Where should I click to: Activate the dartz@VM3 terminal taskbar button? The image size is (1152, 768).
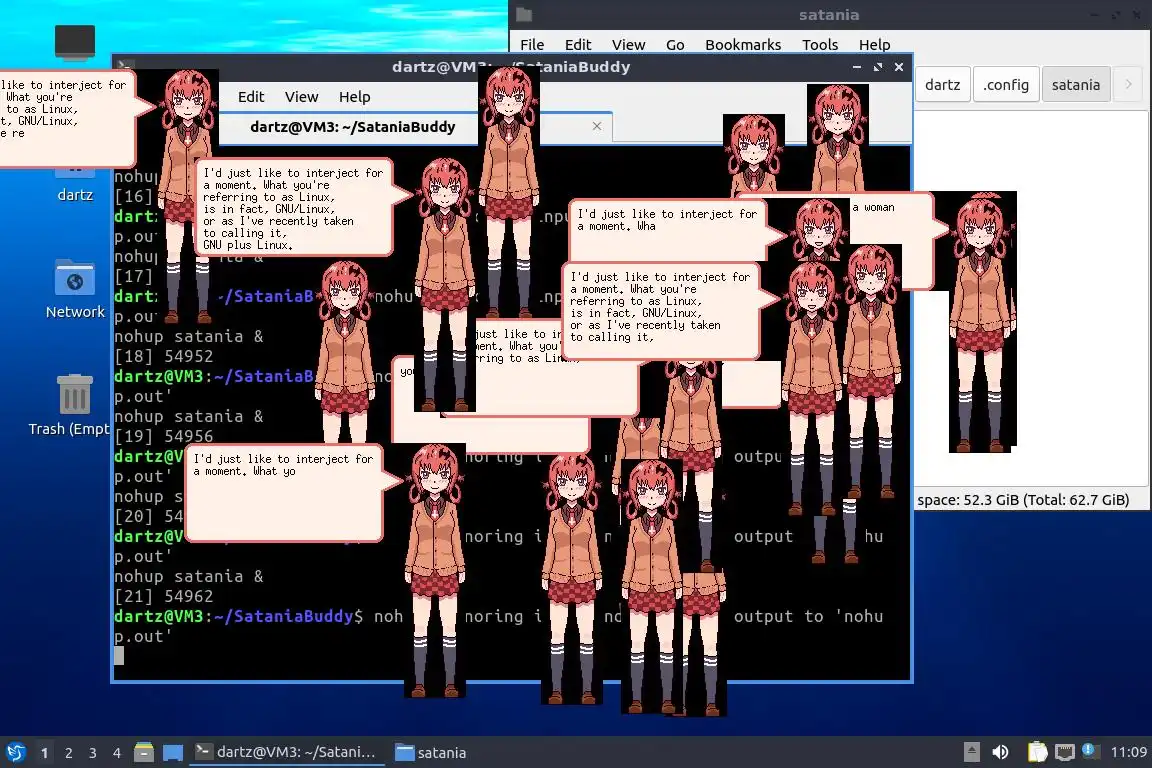tap(286, 752)
